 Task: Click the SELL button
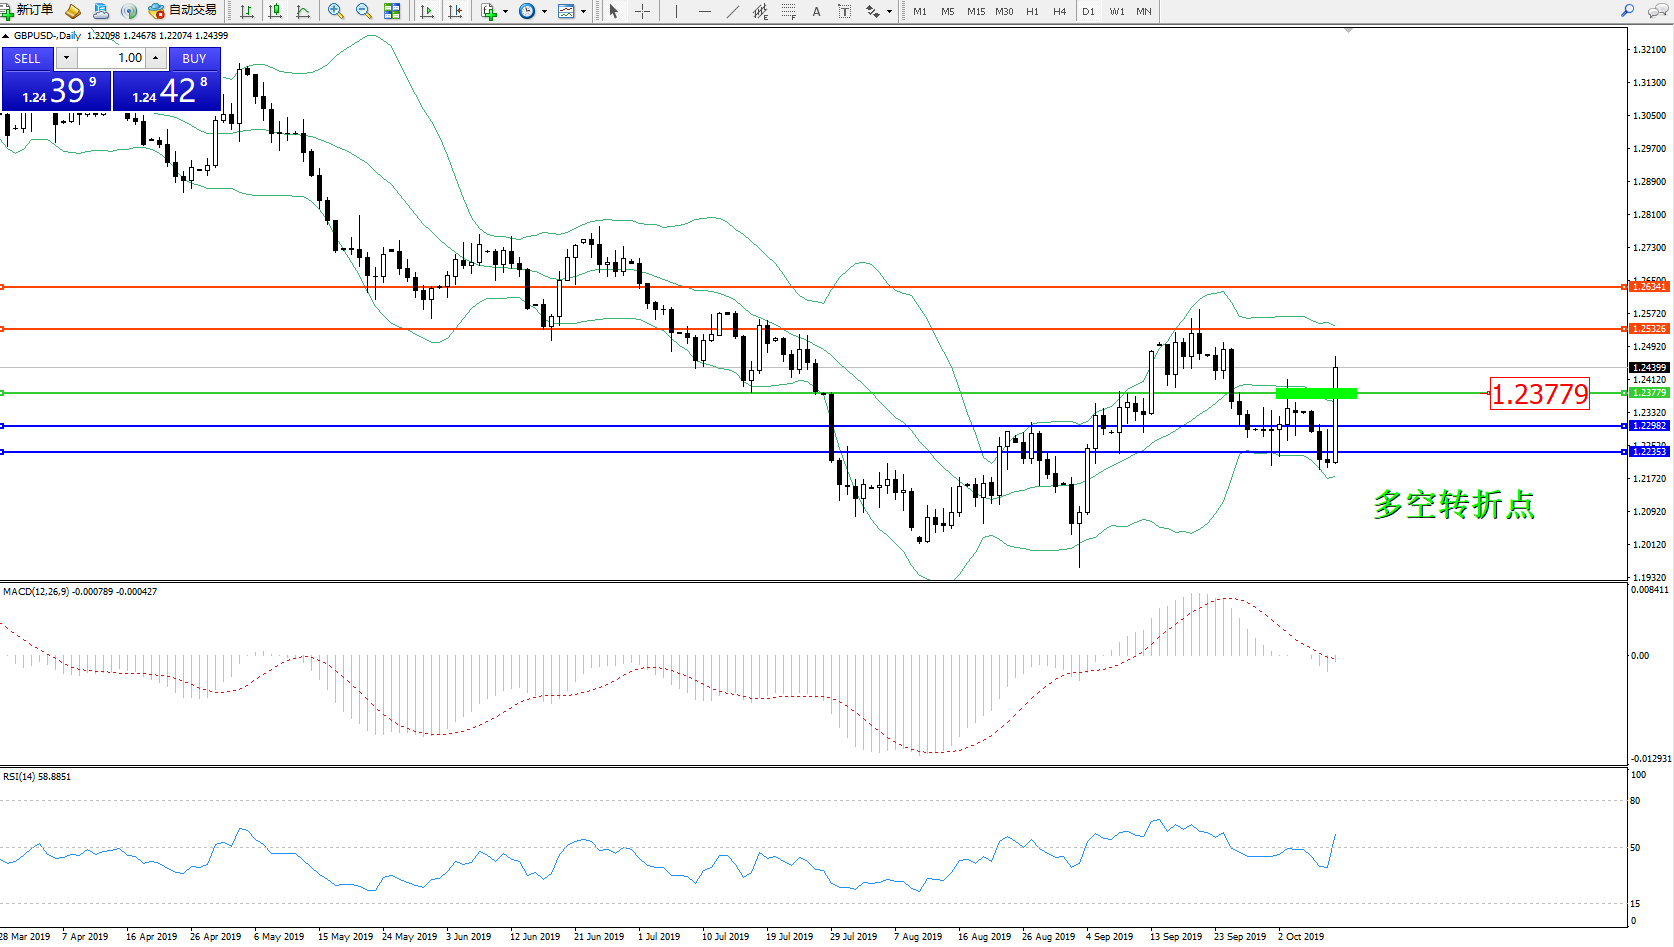27,59
